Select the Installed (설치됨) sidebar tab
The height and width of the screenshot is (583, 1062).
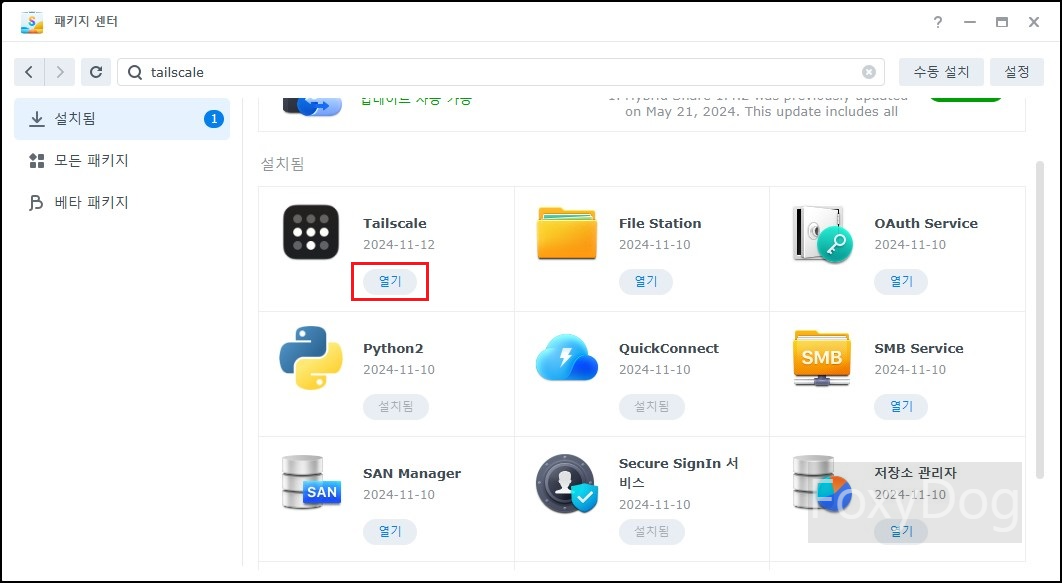tap(122, 119)
